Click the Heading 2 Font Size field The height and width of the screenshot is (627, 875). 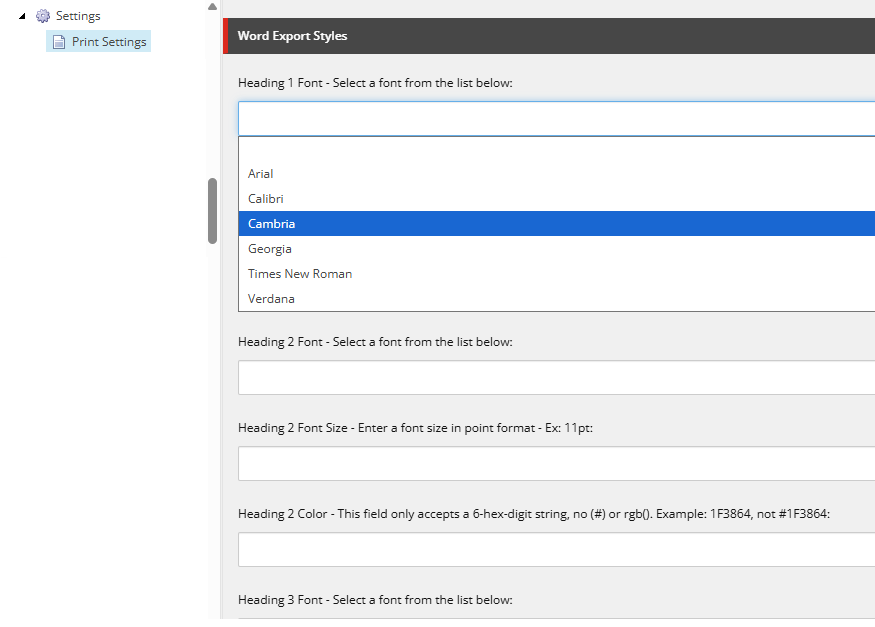556,464
